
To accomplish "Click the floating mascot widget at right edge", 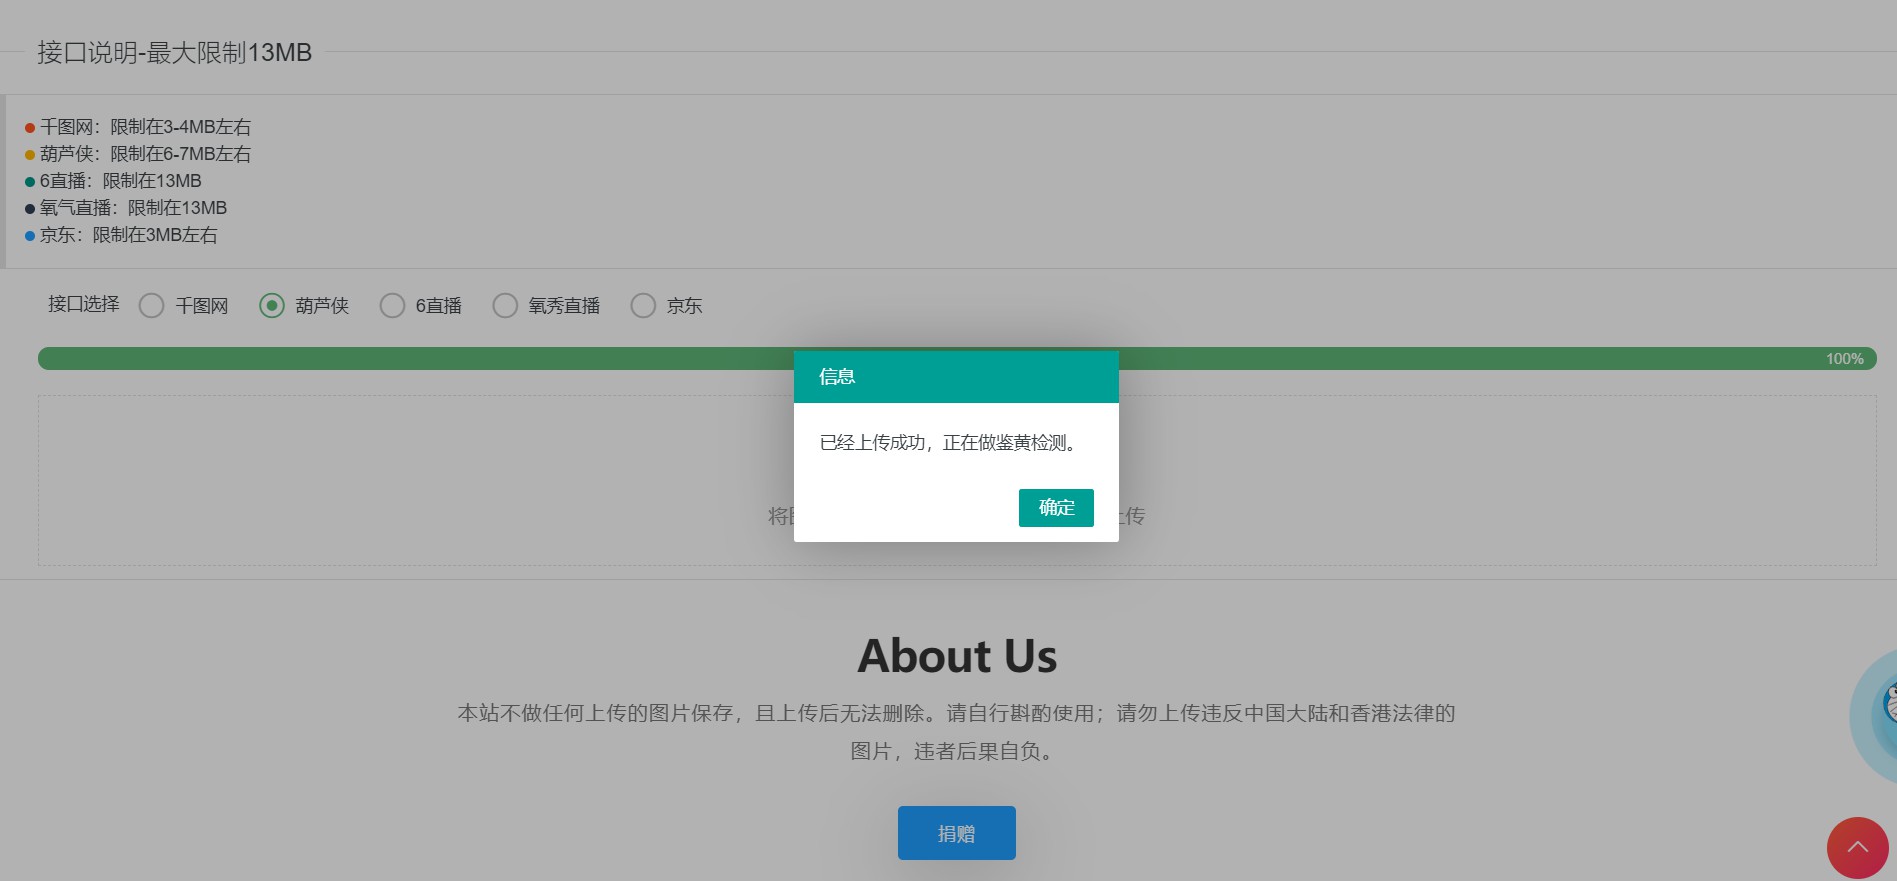I will point(1874,715).
